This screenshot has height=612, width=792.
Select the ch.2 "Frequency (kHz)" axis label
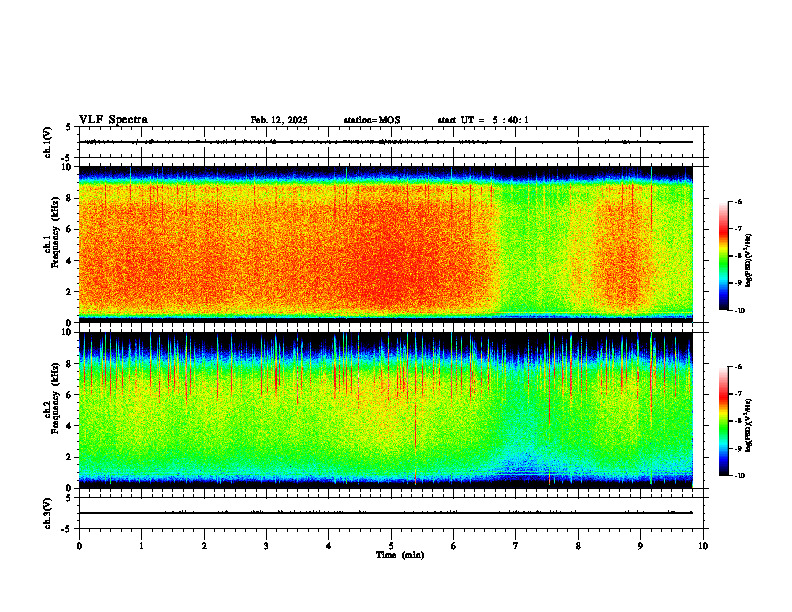pyautogui.click(x=56, y=398)
